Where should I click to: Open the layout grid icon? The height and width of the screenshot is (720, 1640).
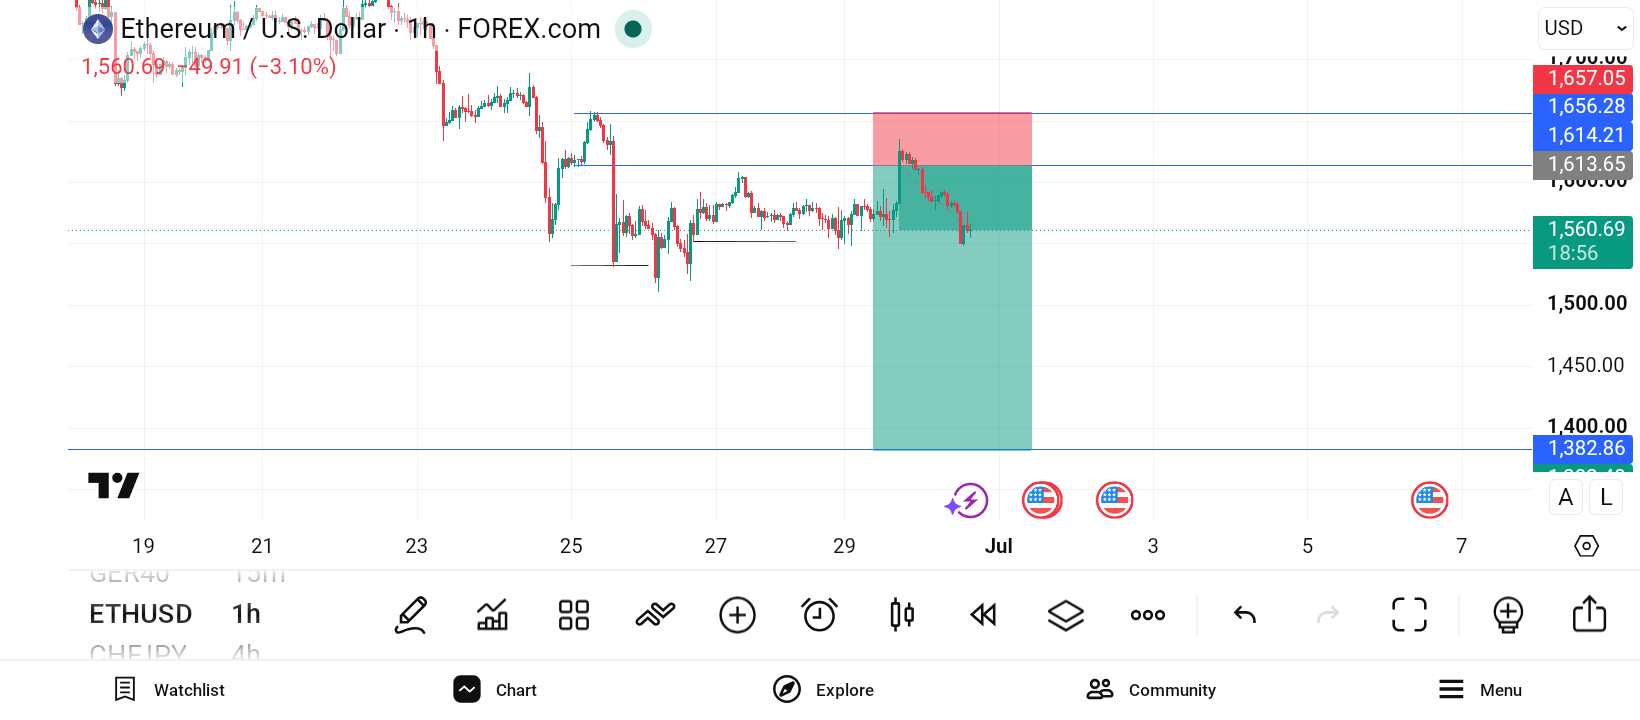(x=574, y=615)
